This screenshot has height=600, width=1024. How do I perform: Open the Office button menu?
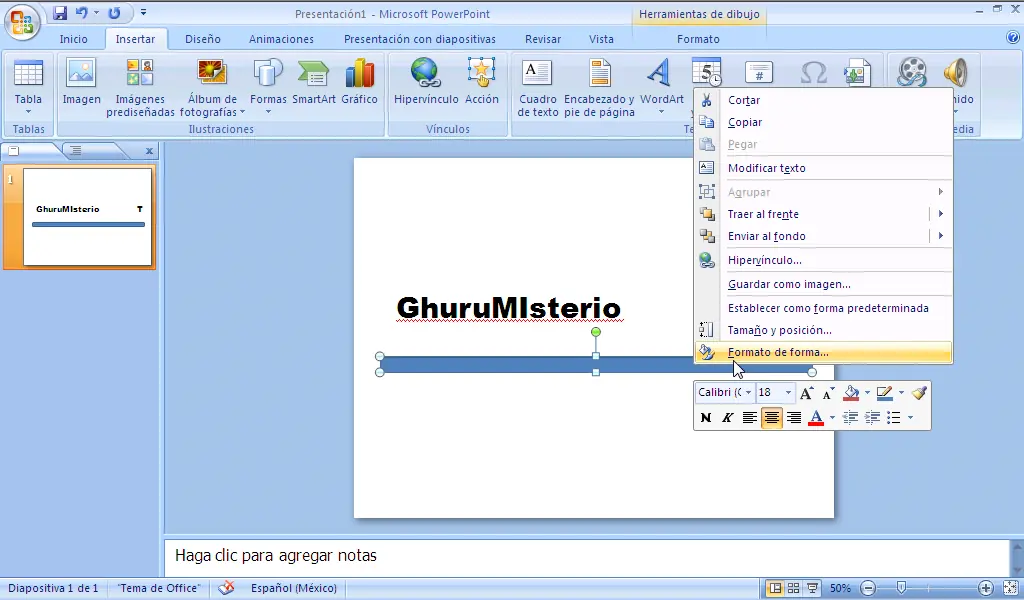pyautogui.click(x=22, y=22)
